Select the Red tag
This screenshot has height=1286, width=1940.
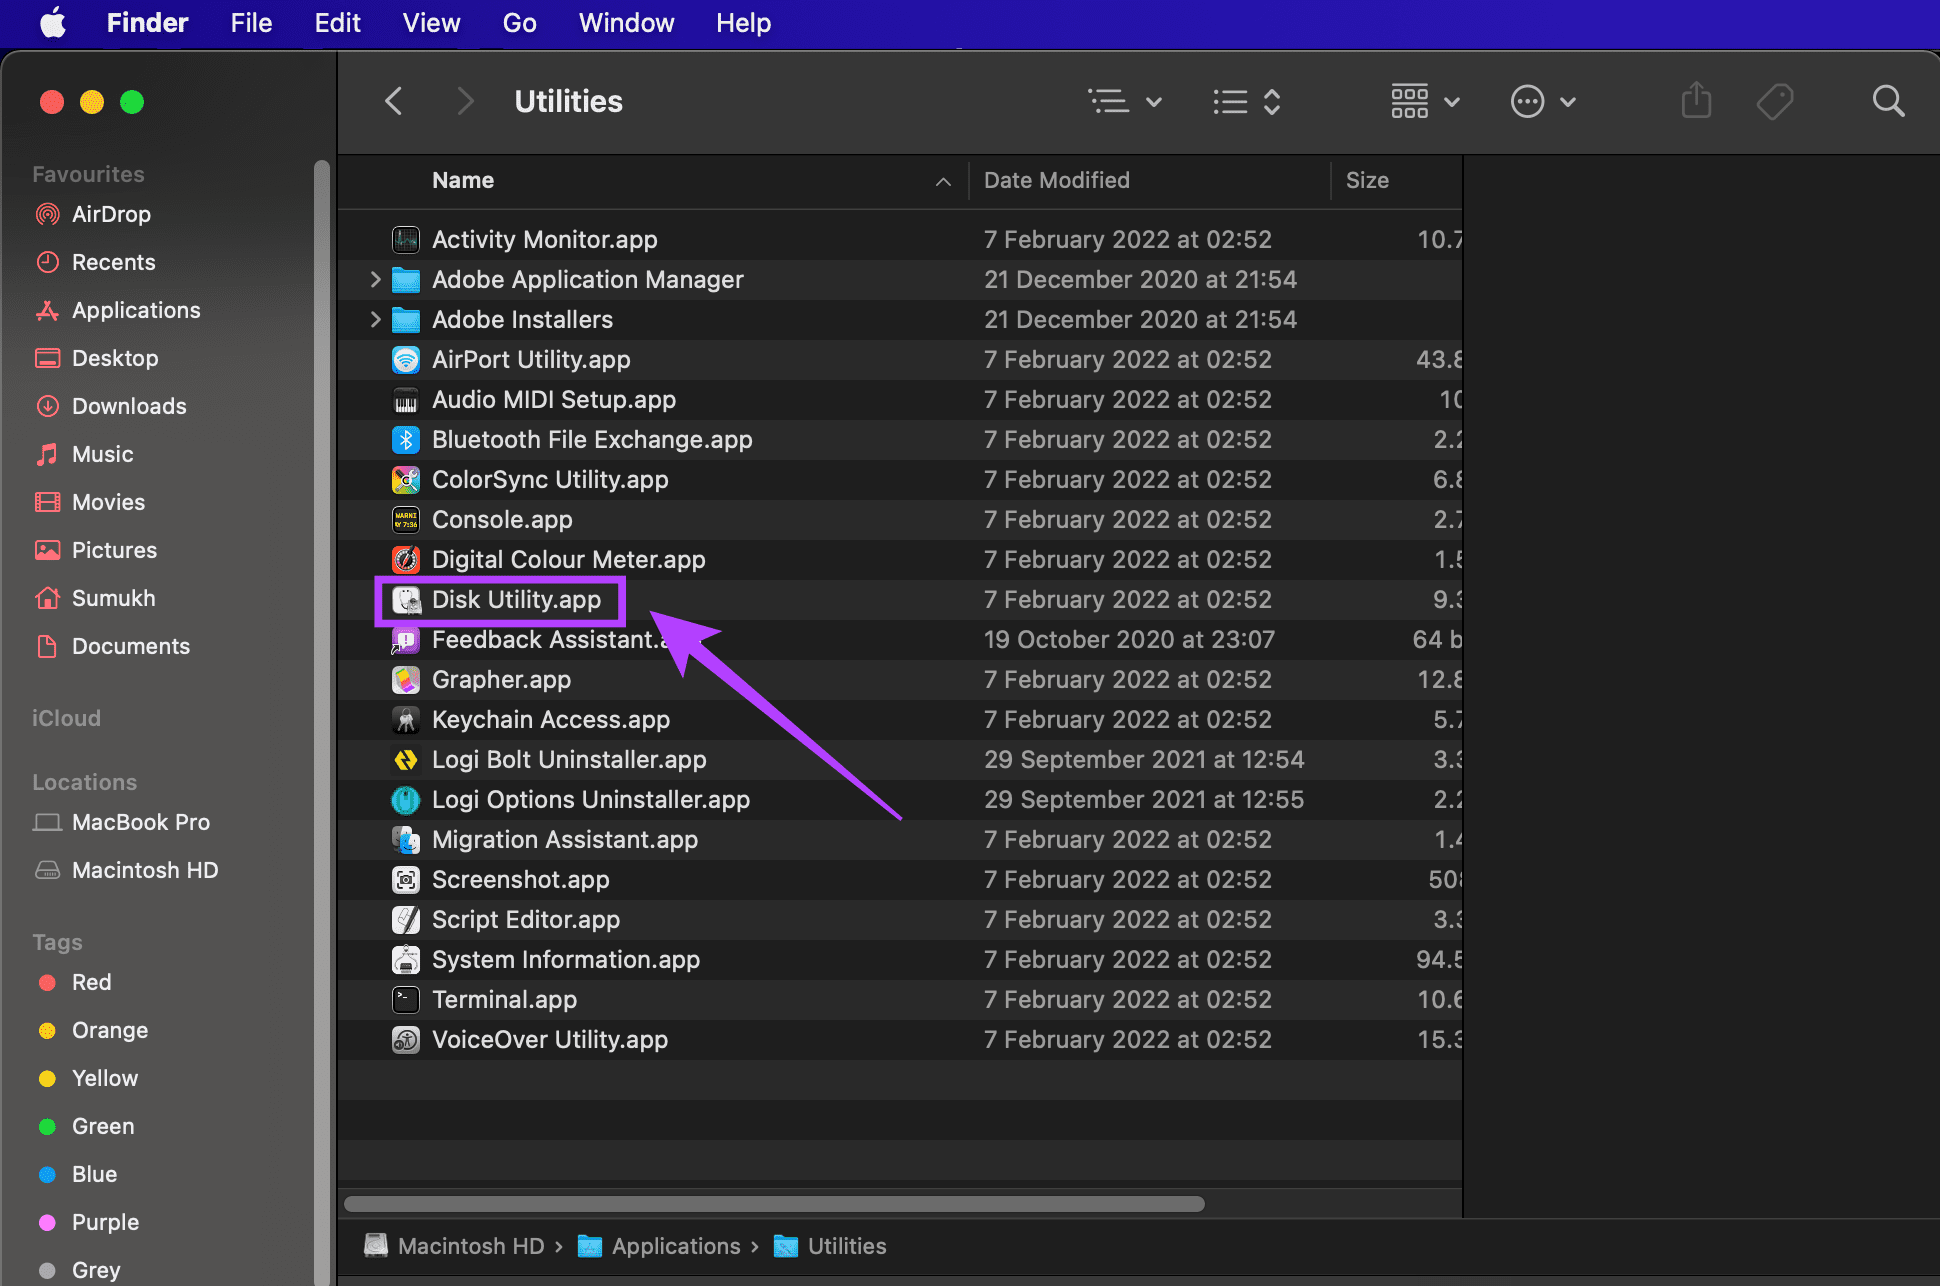pos(91,982)
